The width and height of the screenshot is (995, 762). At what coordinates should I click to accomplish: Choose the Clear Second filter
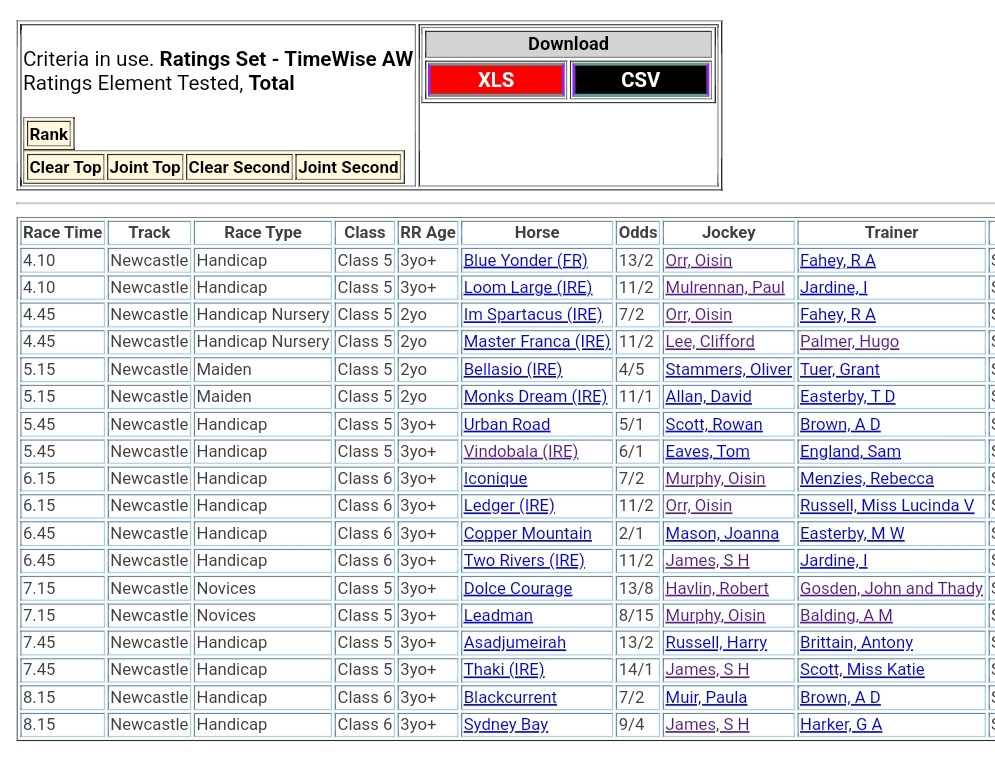coord(239,167)
